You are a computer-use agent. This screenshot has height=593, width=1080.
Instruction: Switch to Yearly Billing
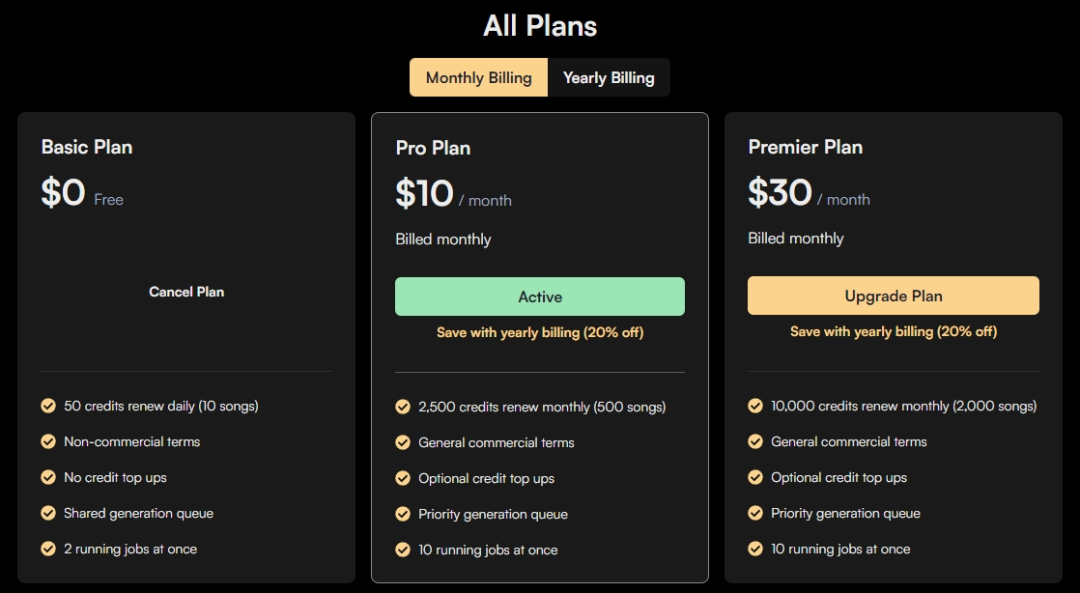608,78
